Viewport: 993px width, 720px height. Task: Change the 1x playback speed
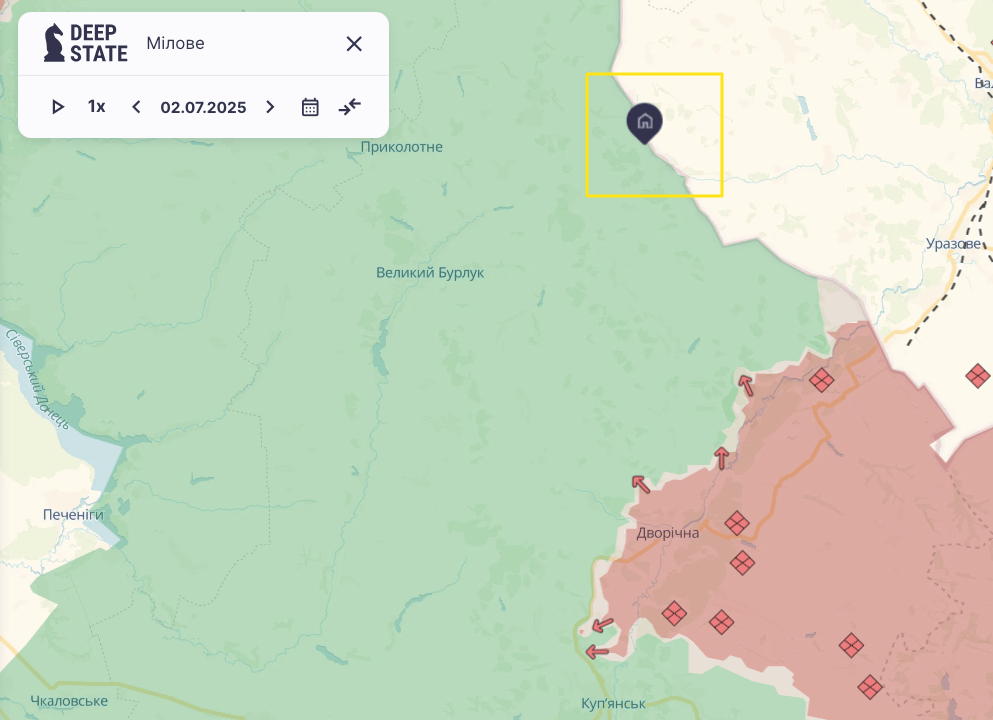pos(96,106)
